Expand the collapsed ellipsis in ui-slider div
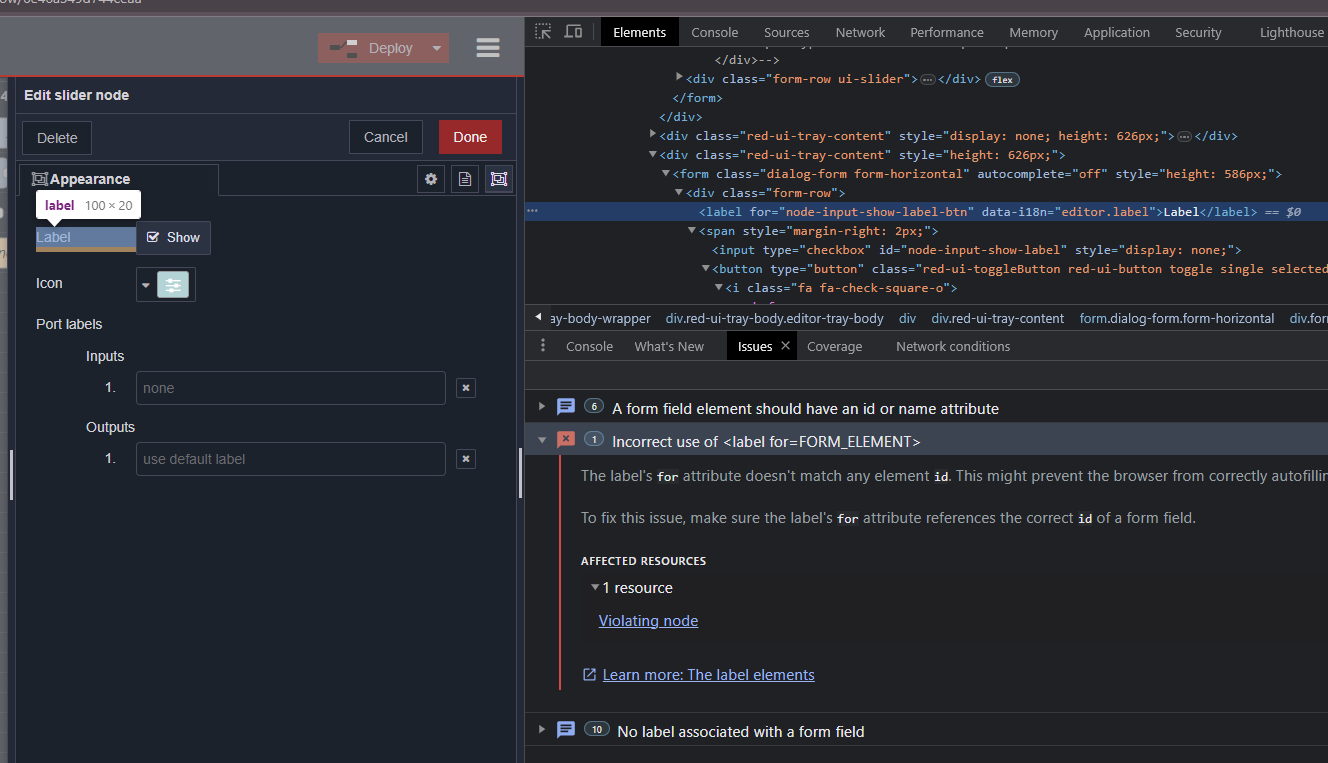The image size is (1328, 763). click(927, 79)
